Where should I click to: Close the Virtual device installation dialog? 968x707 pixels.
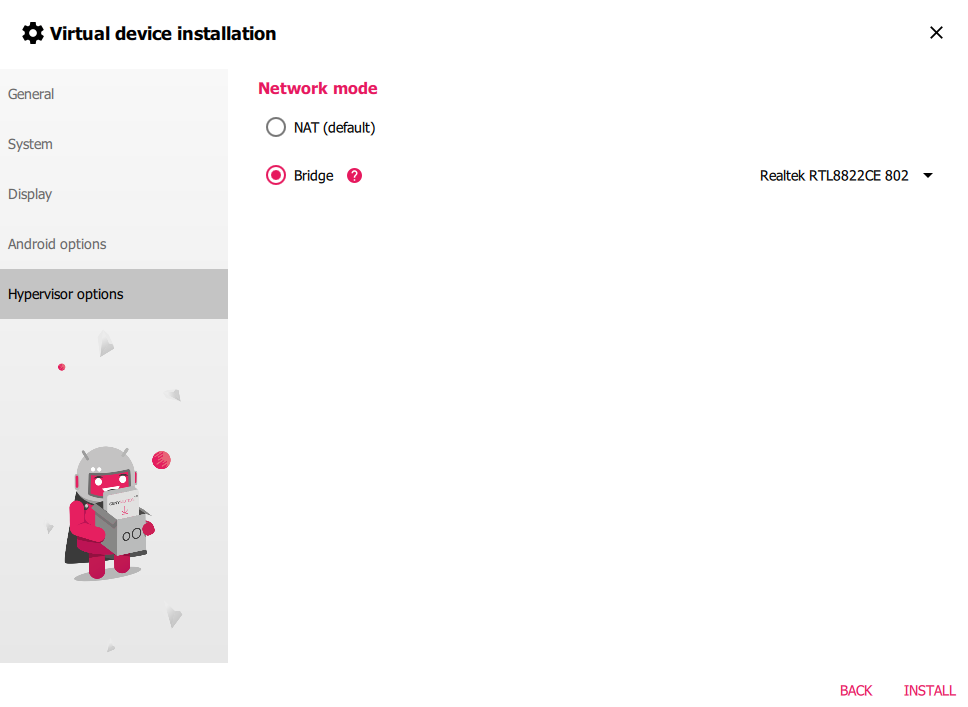click(x=936, y=33)
